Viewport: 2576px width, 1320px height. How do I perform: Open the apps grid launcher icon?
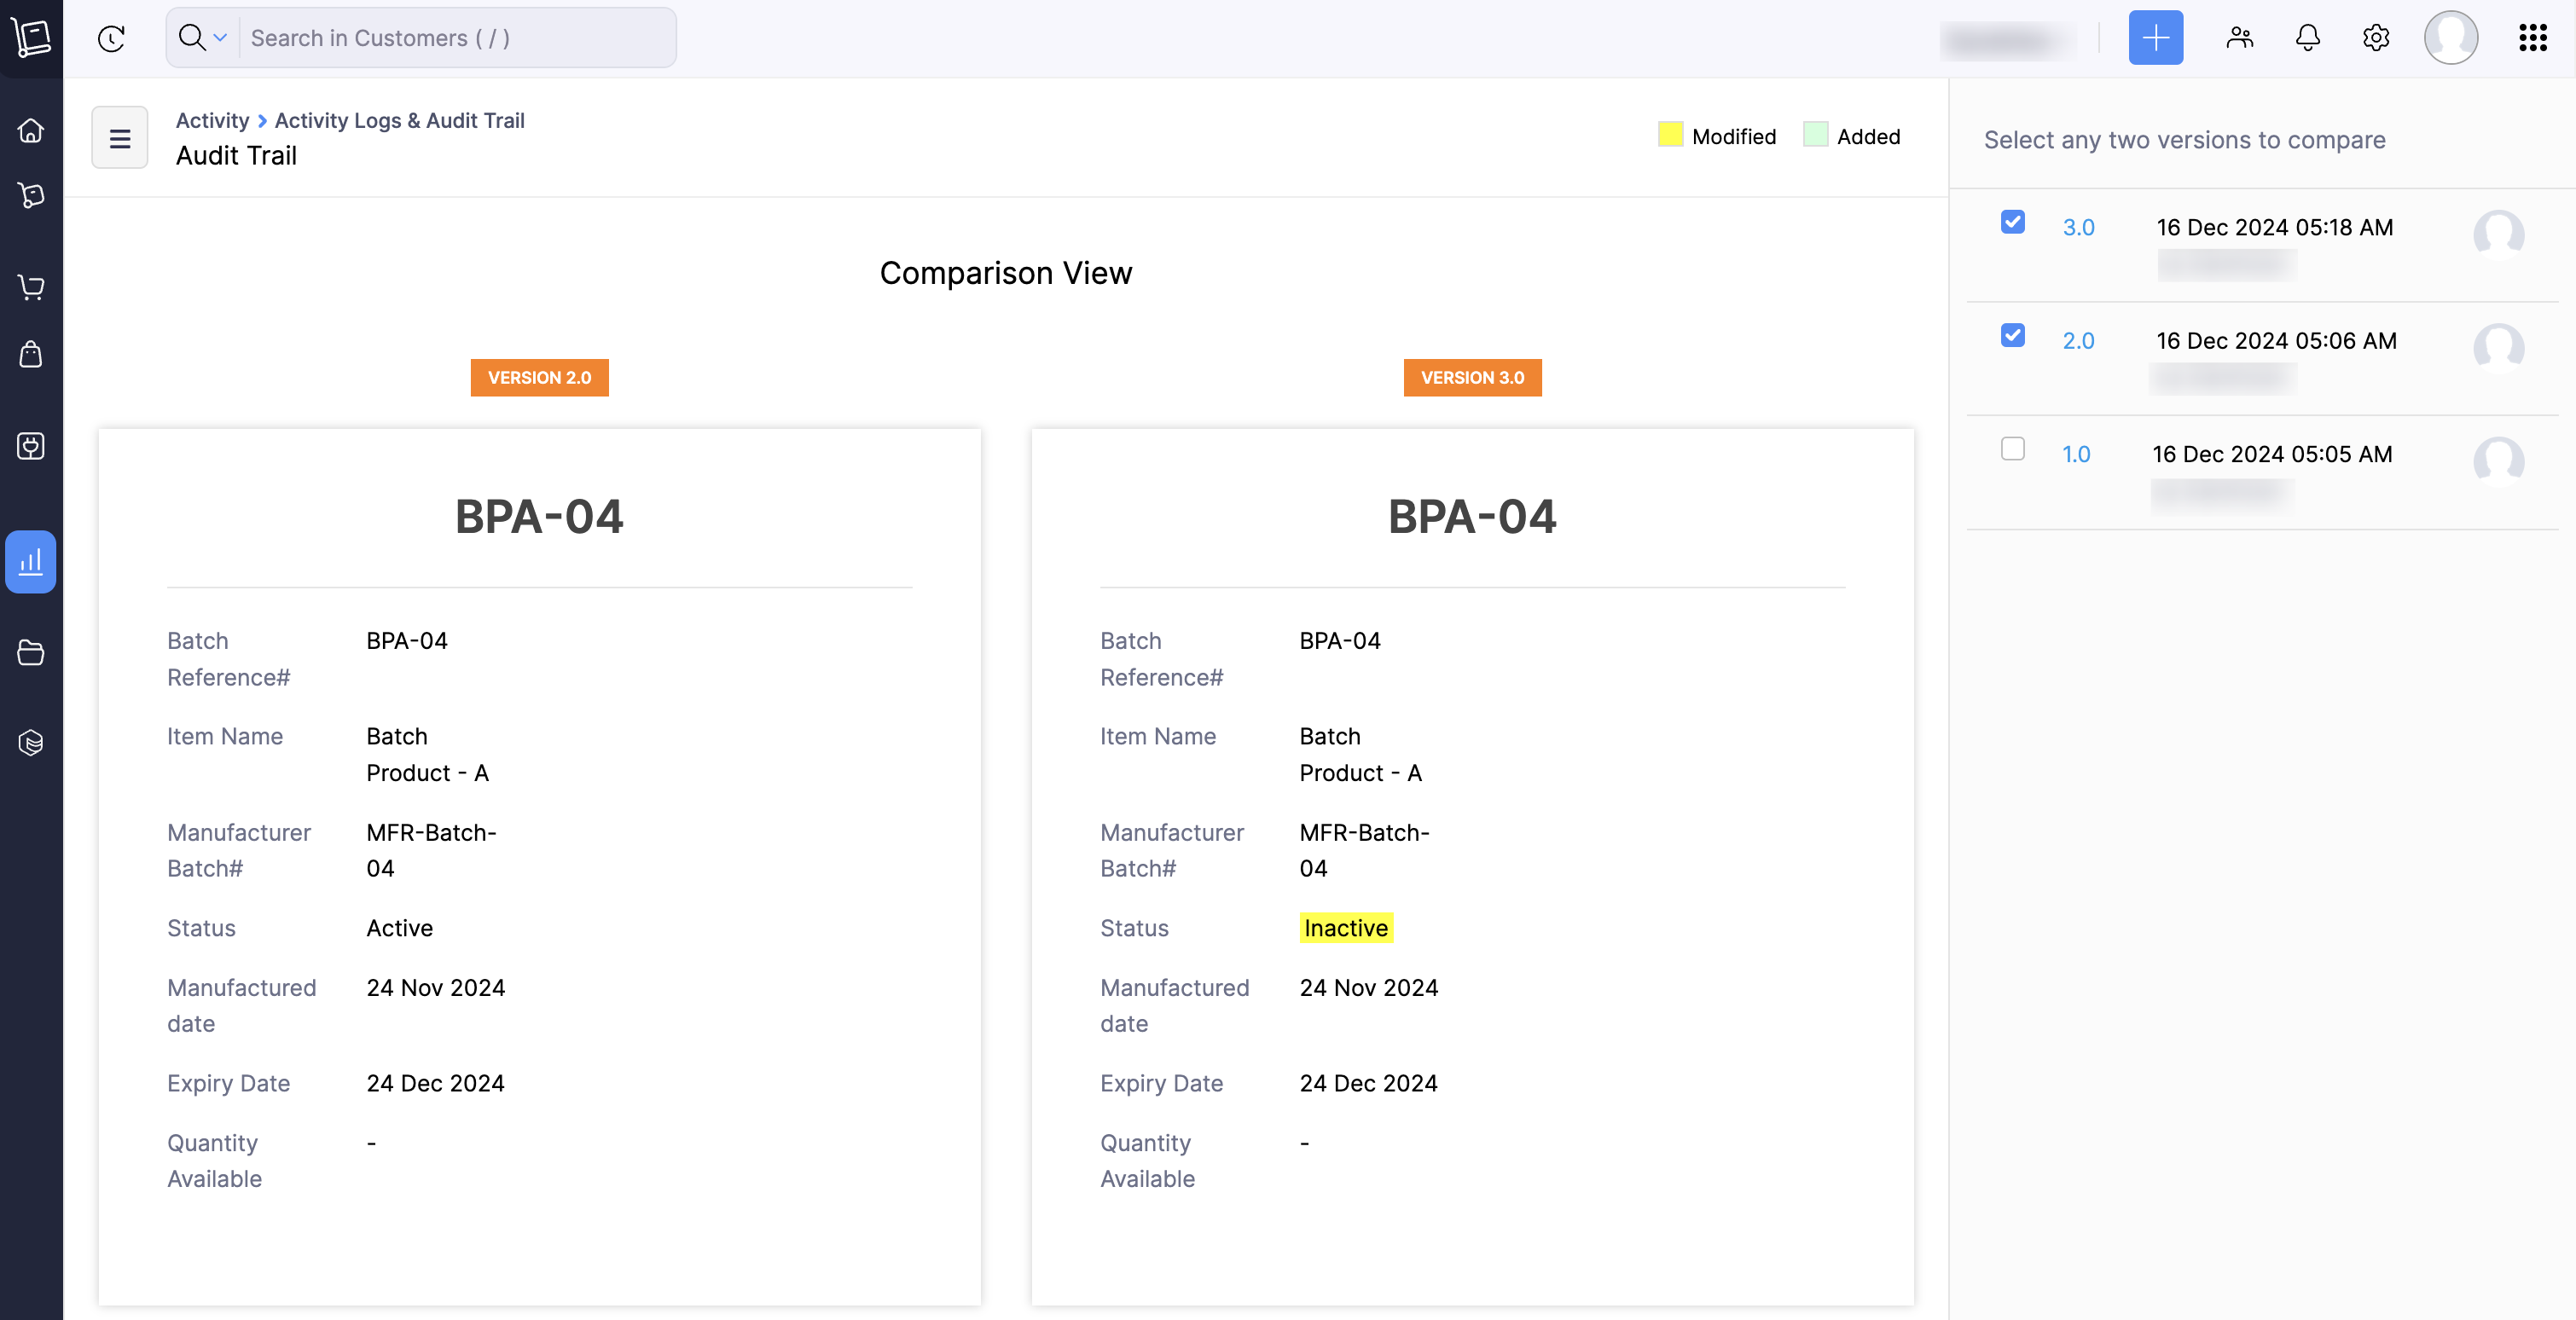click(2532, 38)
